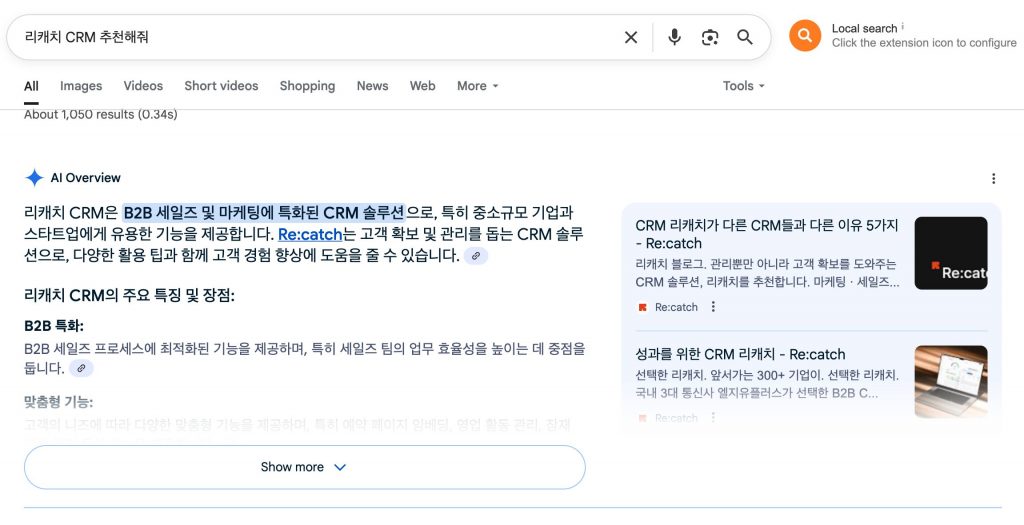Click the 'AI Overview' heading label
Viewport: 1024px width, 525px height.
[86, 178]
